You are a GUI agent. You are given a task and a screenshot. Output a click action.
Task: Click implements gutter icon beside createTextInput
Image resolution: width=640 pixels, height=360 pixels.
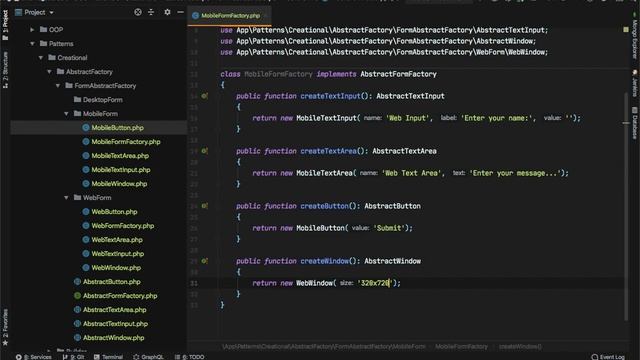click(204, 96)
